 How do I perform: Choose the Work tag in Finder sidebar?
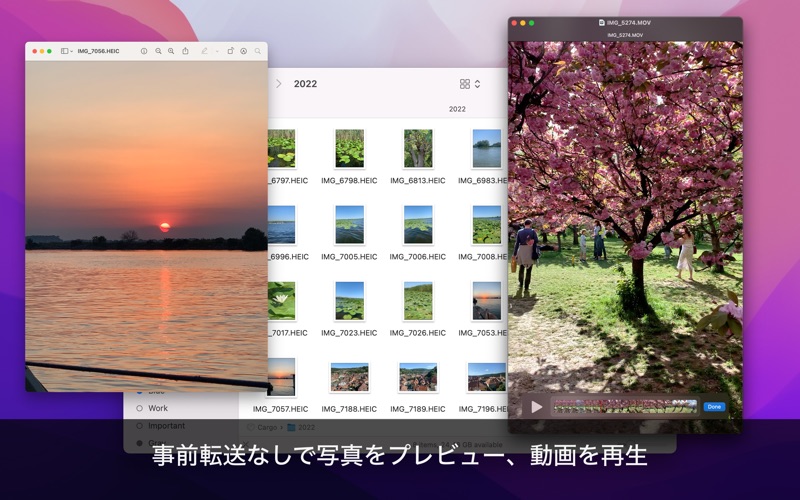152,408
